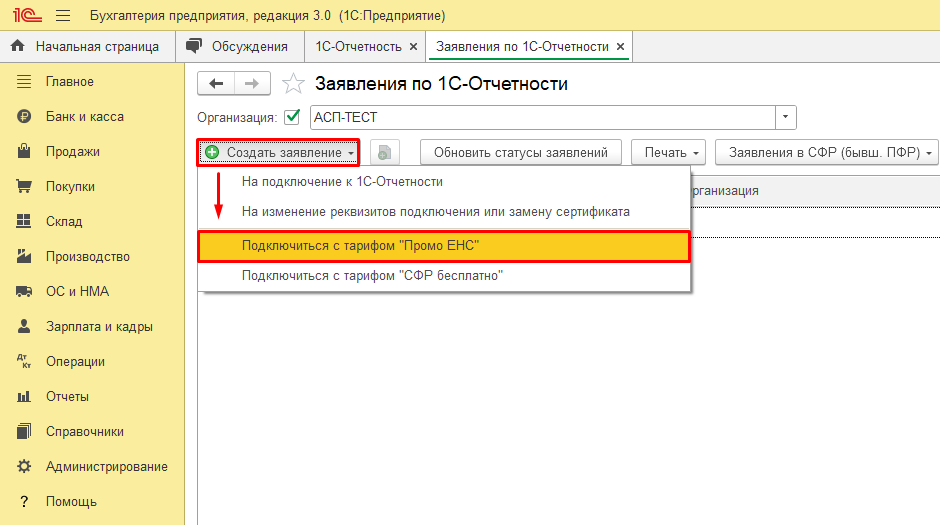Choose Подключиться с тарифом "СФР бесплатно"
Viewport: 940px width, 525px height.
tap(444, 276)
